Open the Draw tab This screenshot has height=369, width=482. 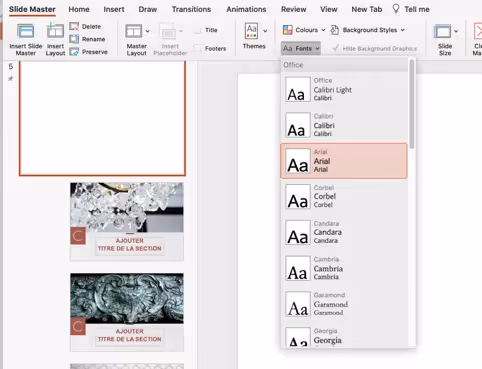148,9
